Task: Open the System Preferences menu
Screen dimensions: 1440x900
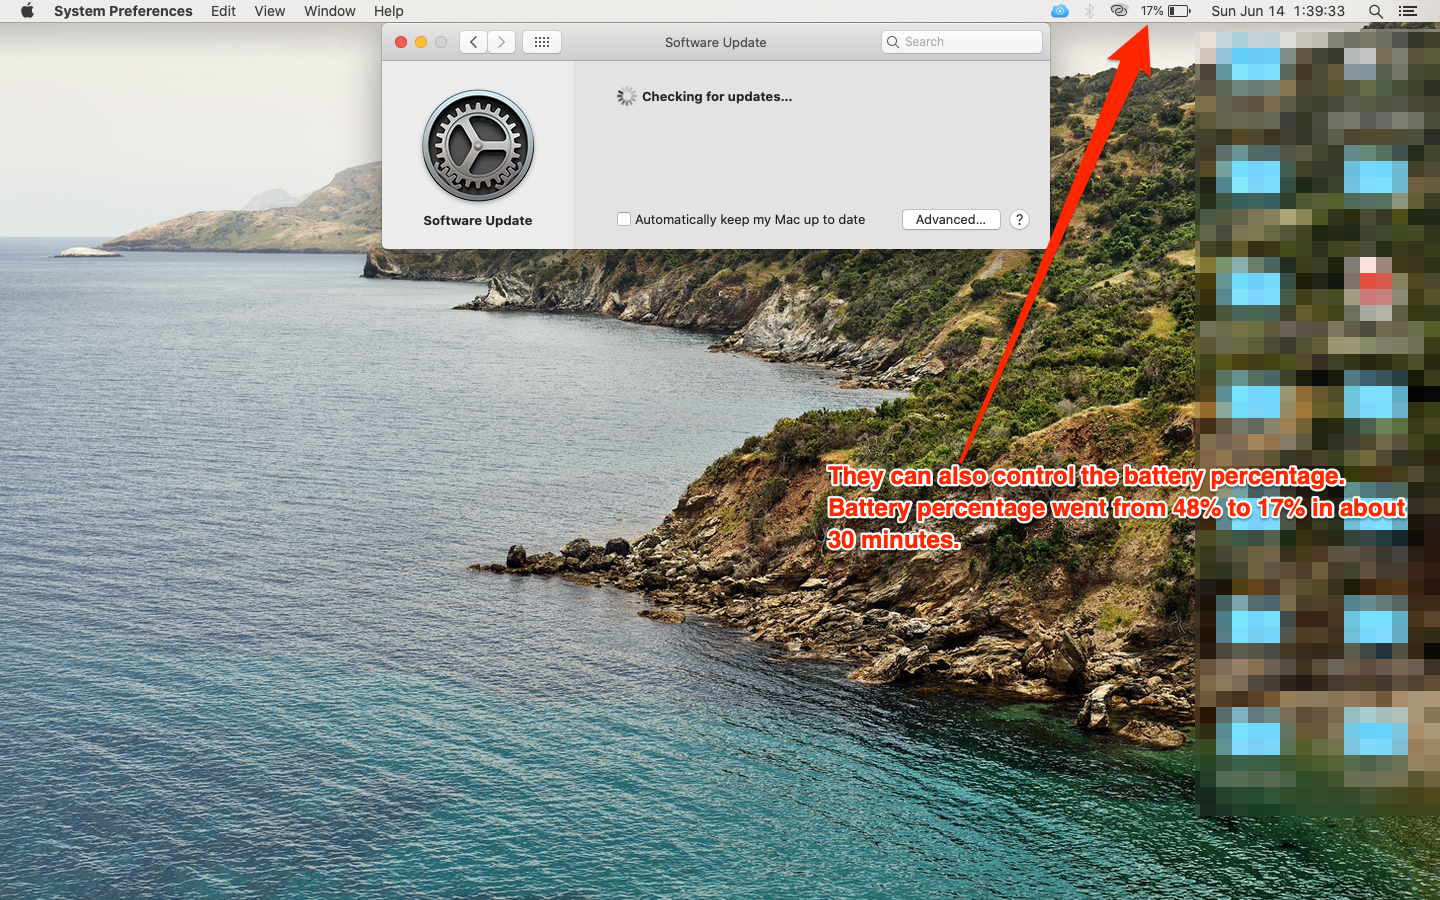Action: click(123, 11)
